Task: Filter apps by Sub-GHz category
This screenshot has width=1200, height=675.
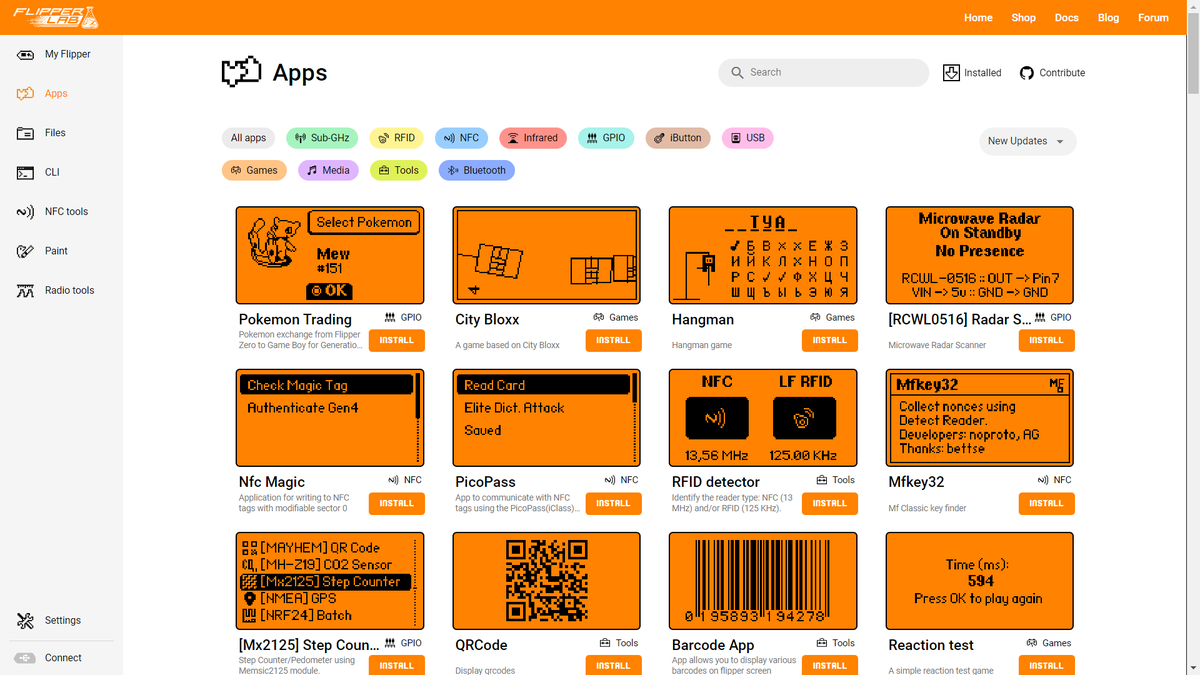Action: click(x=322, y=138)
